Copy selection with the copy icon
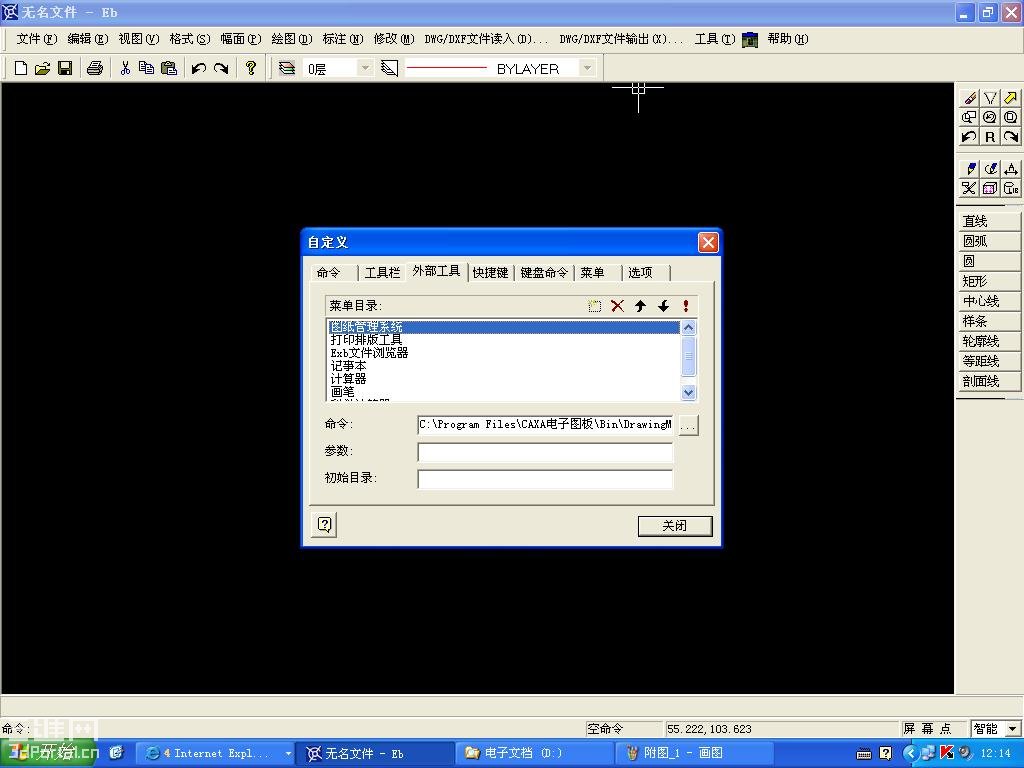The height and width of the screenshot is (768, 1024). 147,68
